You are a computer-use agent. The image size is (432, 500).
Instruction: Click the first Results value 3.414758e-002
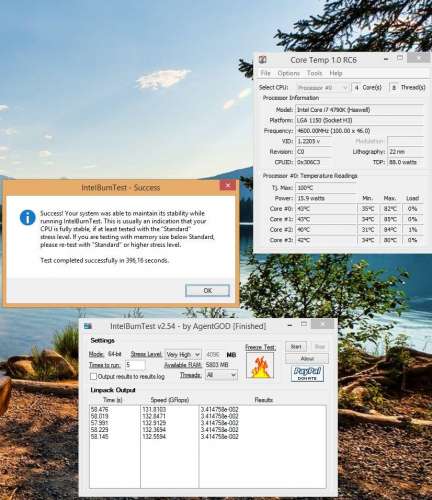(219, 409)
